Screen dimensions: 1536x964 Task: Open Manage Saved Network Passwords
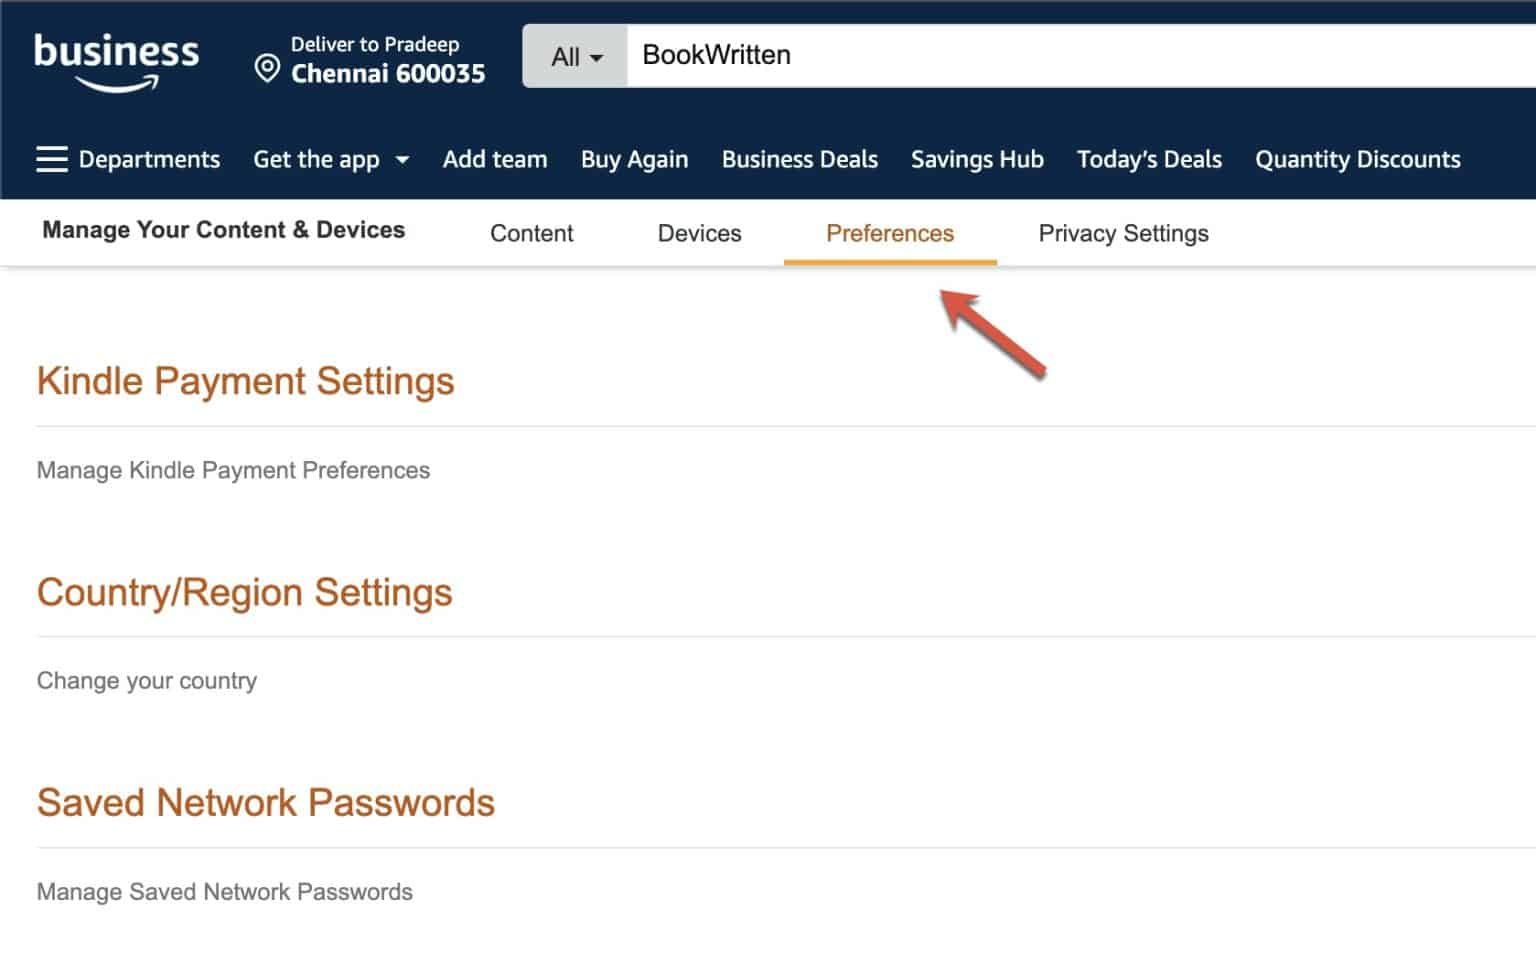224,891
